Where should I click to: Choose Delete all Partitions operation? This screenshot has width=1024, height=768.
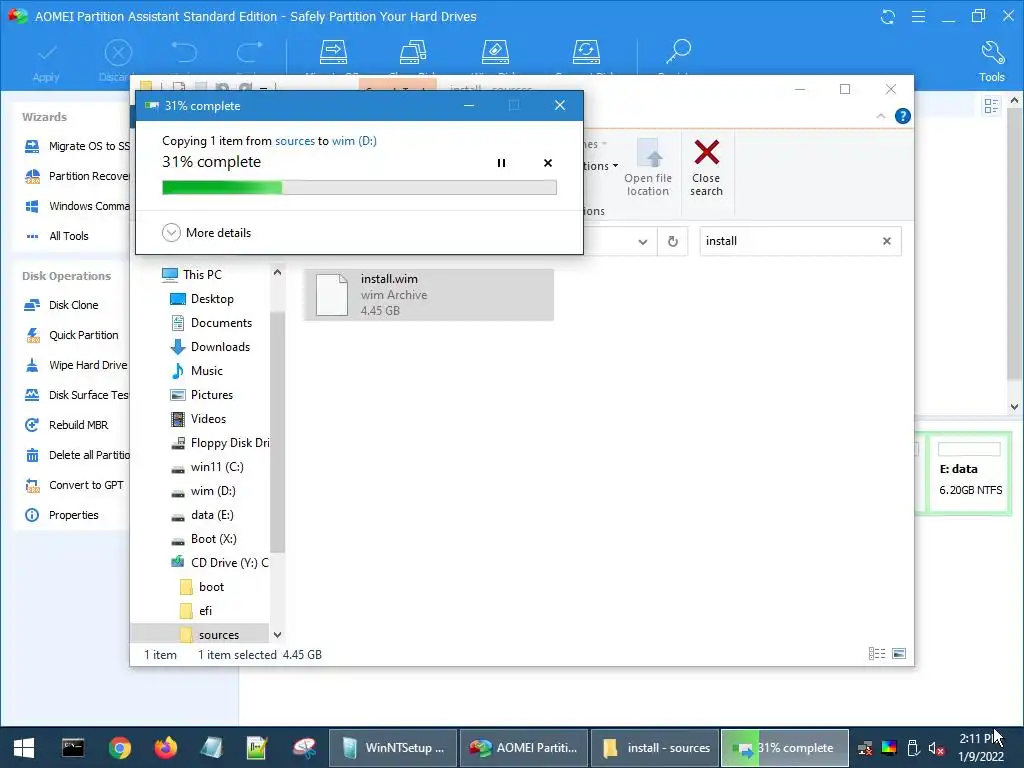click(x=77, y=455)
